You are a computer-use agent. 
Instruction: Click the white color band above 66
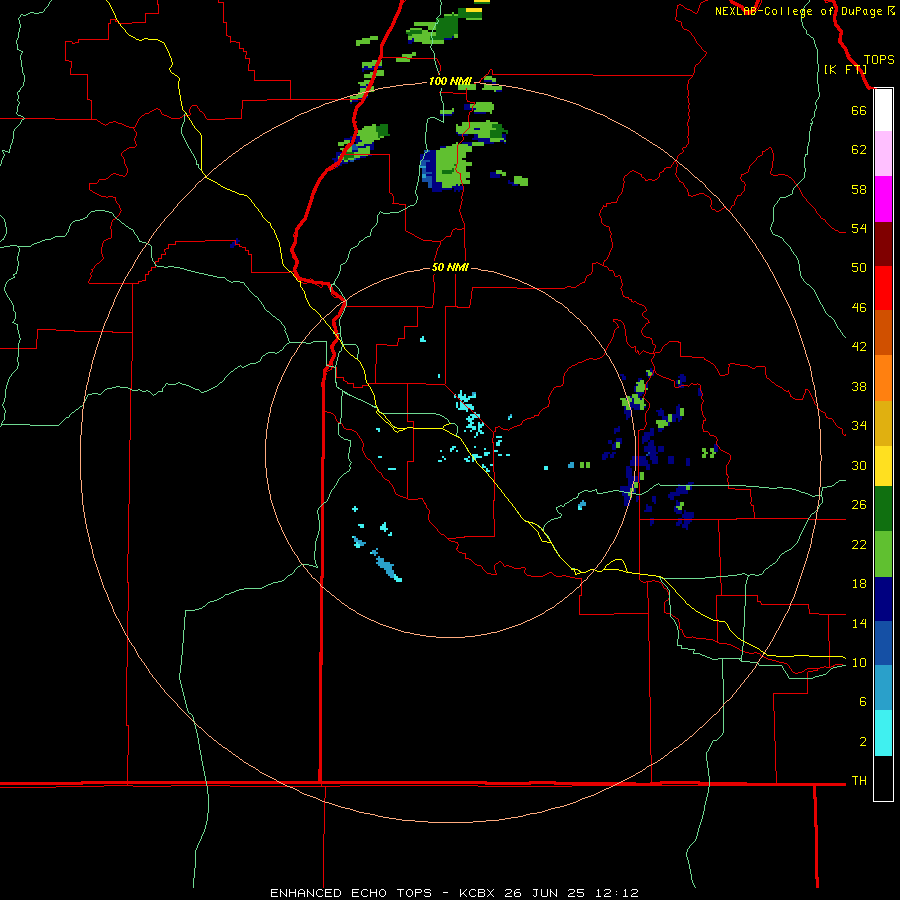(883, 110)
